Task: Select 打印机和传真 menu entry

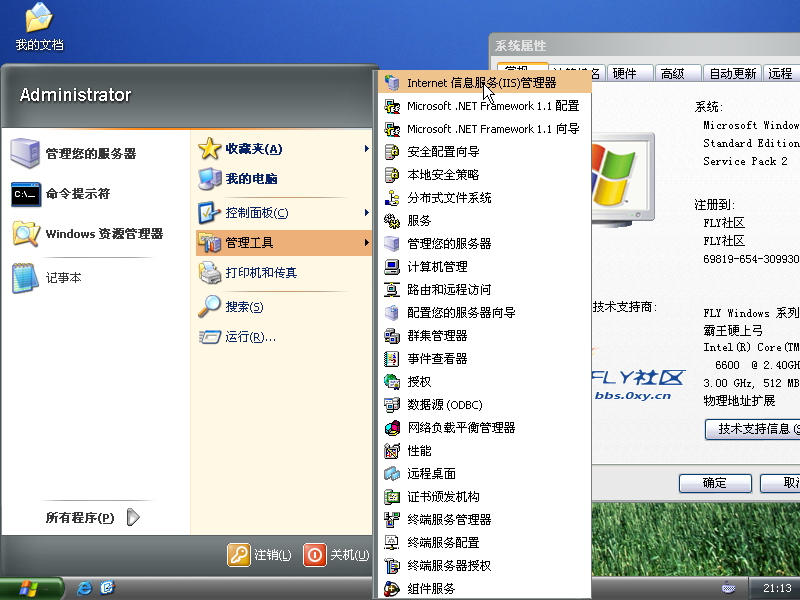Action: pyautogui.click(x=283, y=273)
